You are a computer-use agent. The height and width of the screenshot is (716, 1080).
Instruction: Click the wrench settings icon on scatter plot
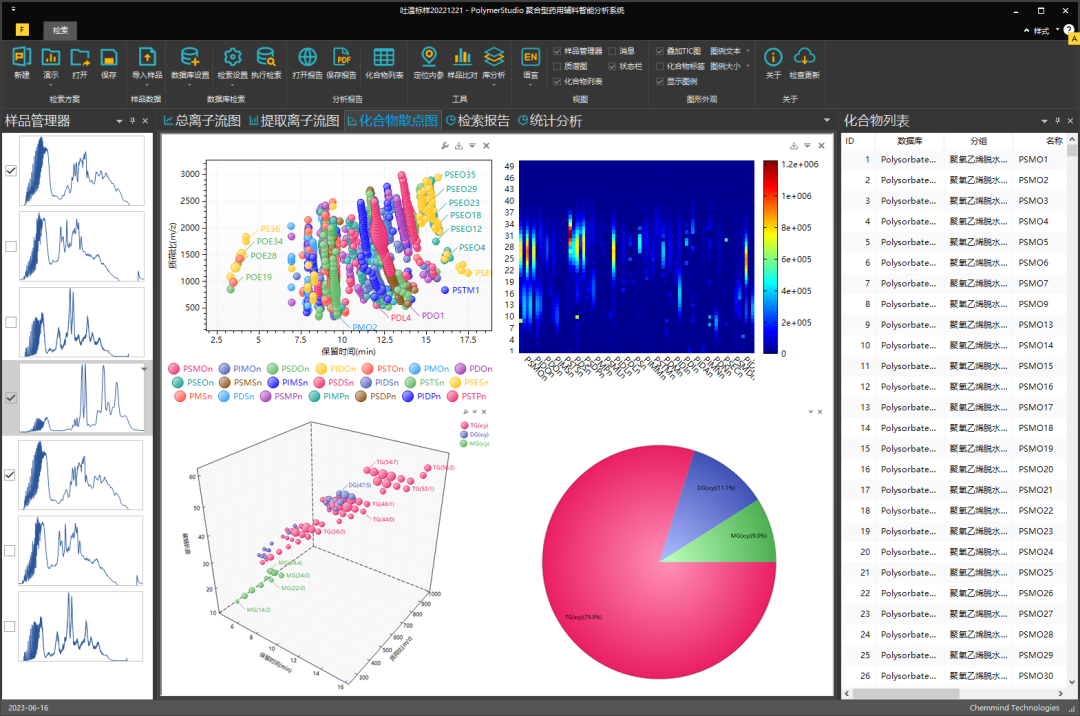pos(445,146)
